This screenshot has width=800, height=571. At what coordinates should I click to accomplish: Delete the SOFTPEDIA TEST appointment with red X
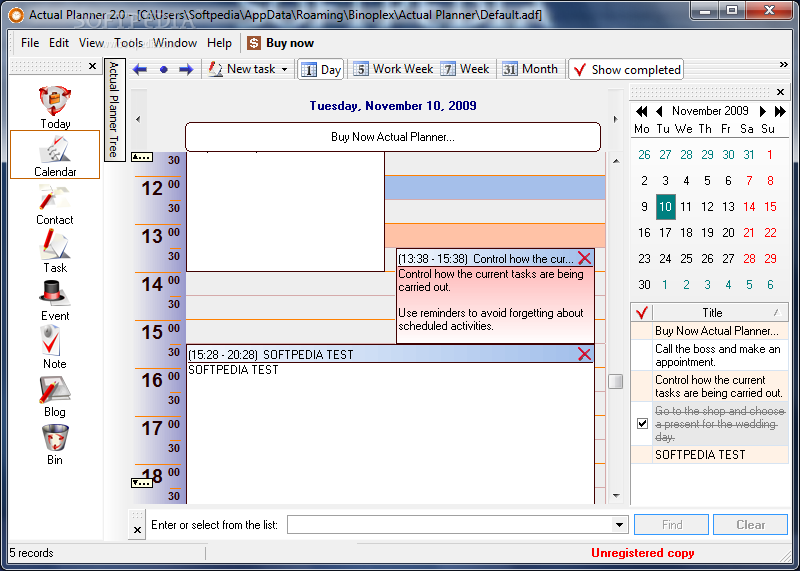point(584,354)
